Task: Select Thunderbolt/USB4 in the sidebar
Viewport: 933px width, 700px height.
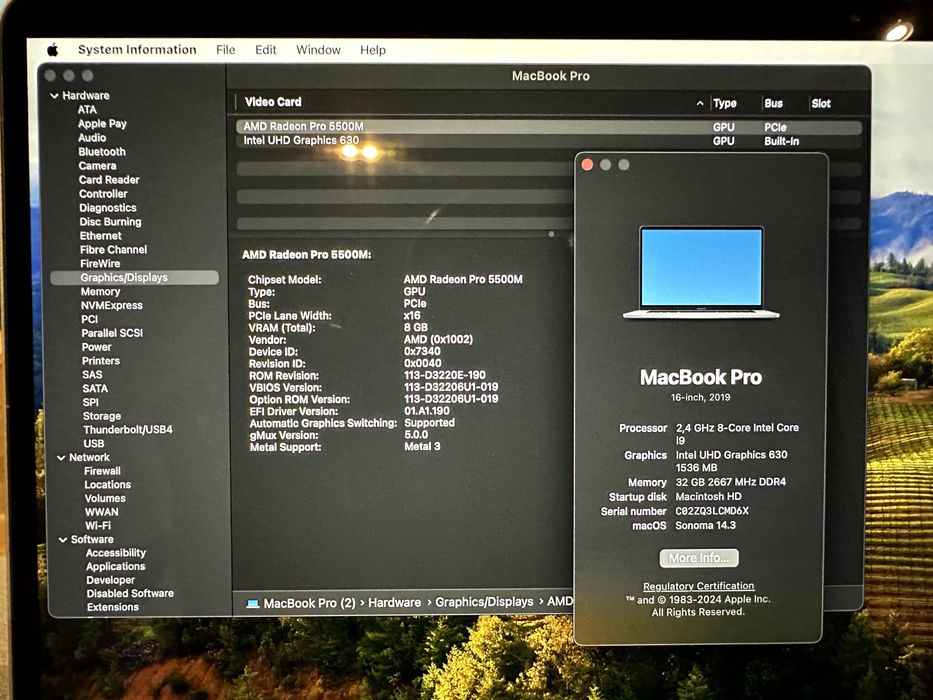Action: coord(128,430)
